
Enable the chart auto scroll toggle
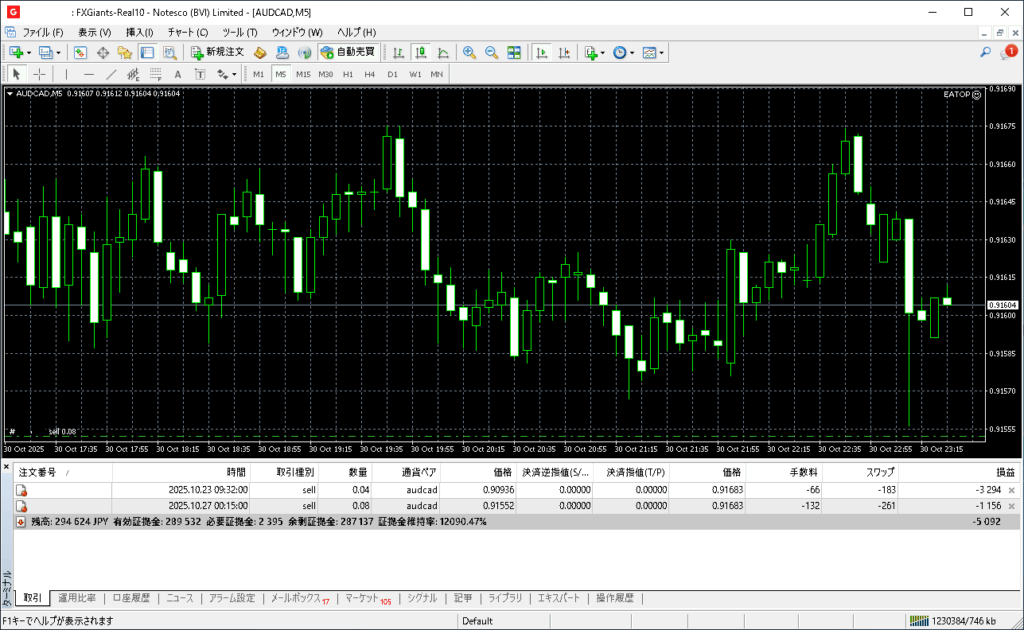tap(543, 52)
